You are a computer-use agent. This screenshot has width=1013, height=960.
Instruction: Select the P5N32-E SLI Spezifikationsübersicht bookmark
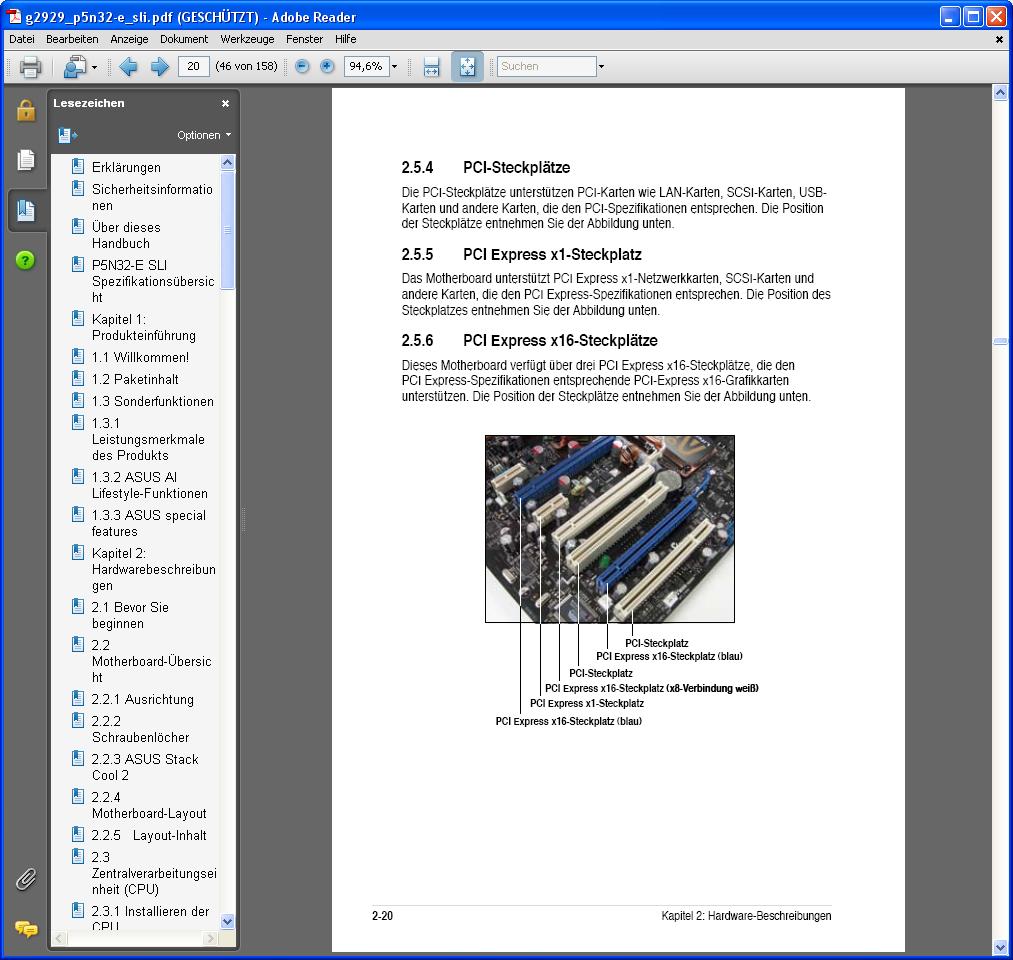(x=153, y=282)
